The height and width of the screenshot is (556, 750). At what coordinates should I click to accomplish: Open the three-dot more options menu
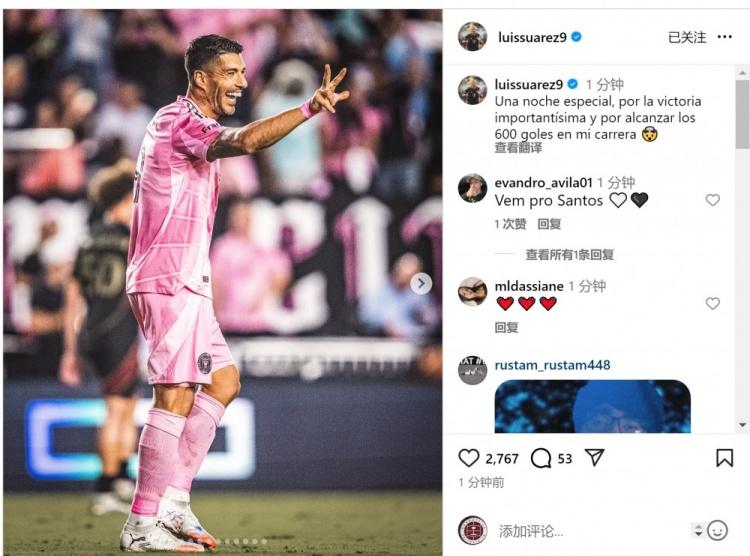pyautogui.click(x=725, y=37)
